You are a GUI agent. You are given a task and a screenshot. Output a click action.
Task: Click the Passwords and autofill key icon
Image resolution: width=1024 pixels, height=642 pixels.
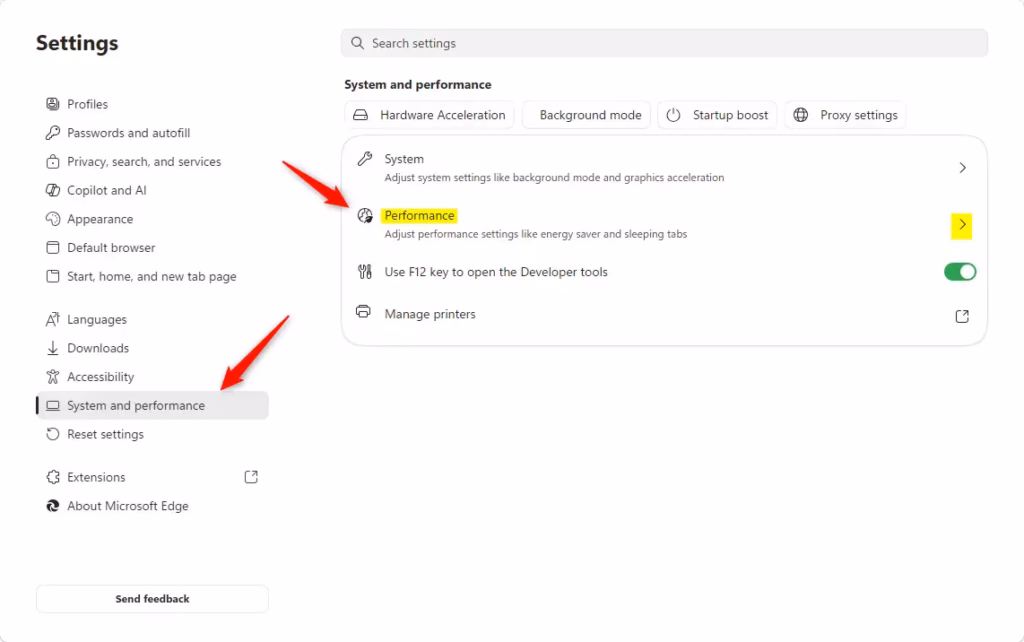[53, 133]
